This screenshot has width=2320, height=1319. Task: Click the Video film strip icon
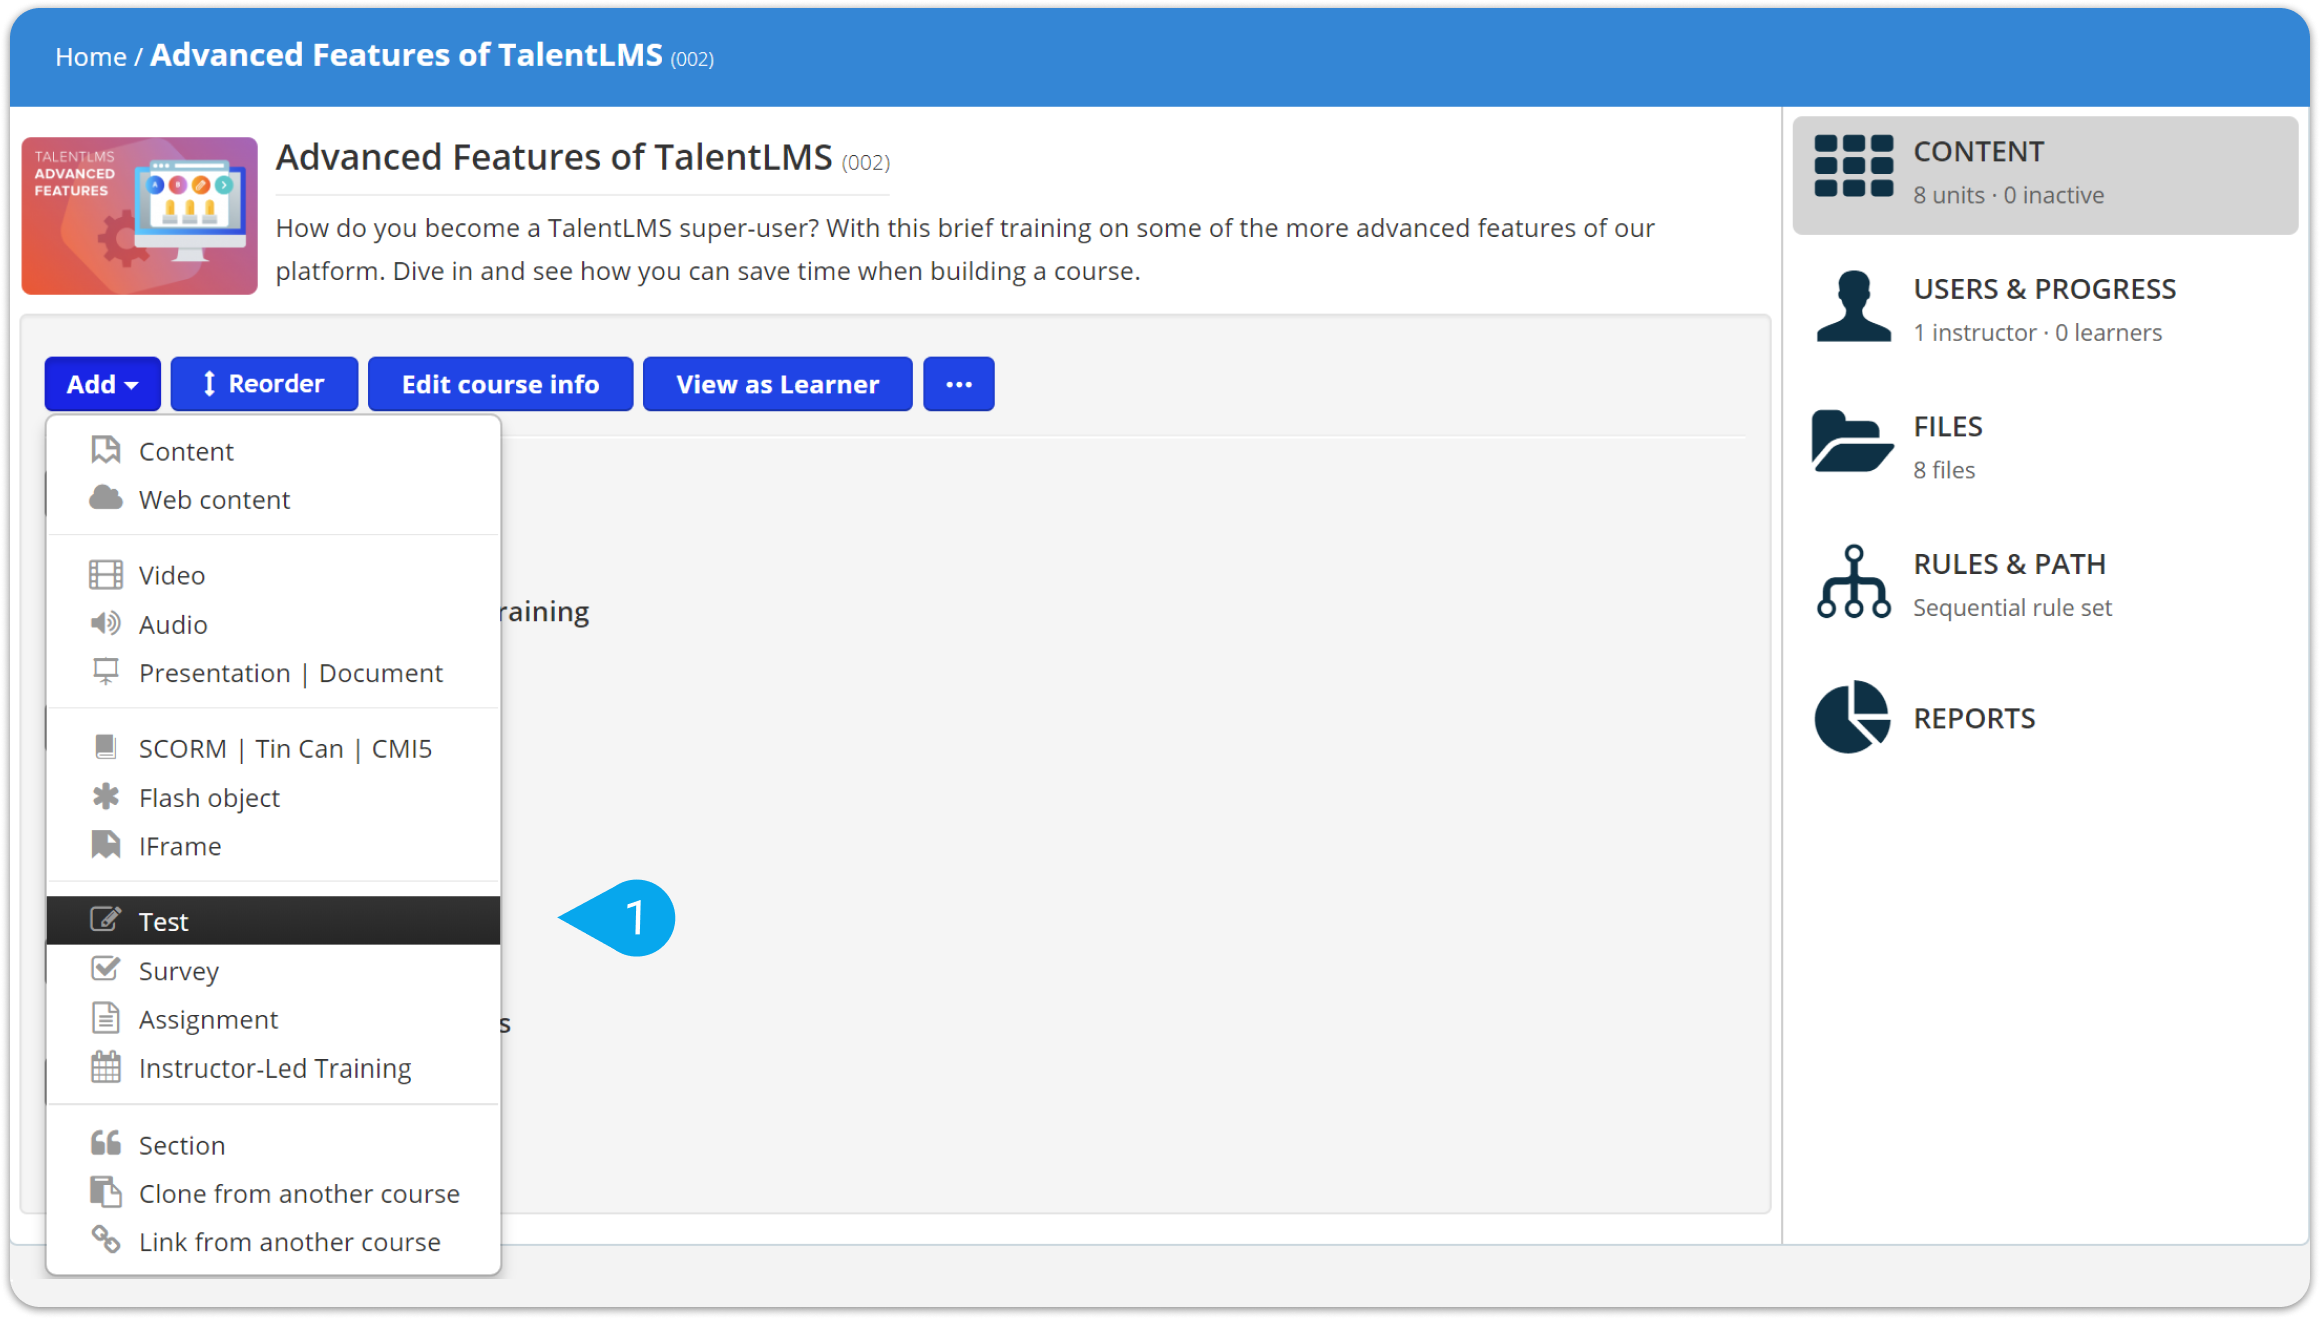[105, 574]
